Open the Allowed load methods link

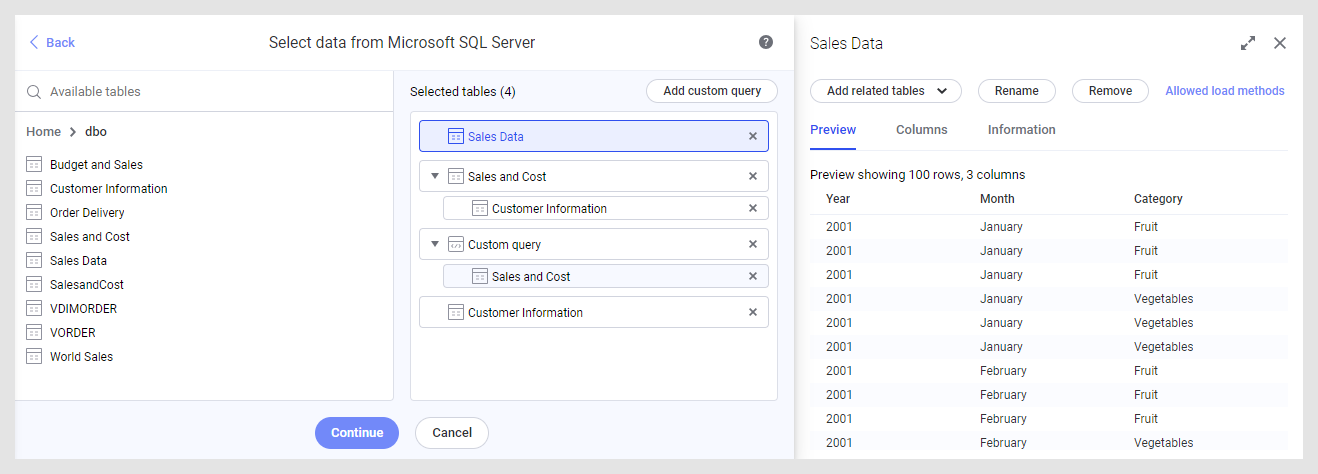[1224, 91]
